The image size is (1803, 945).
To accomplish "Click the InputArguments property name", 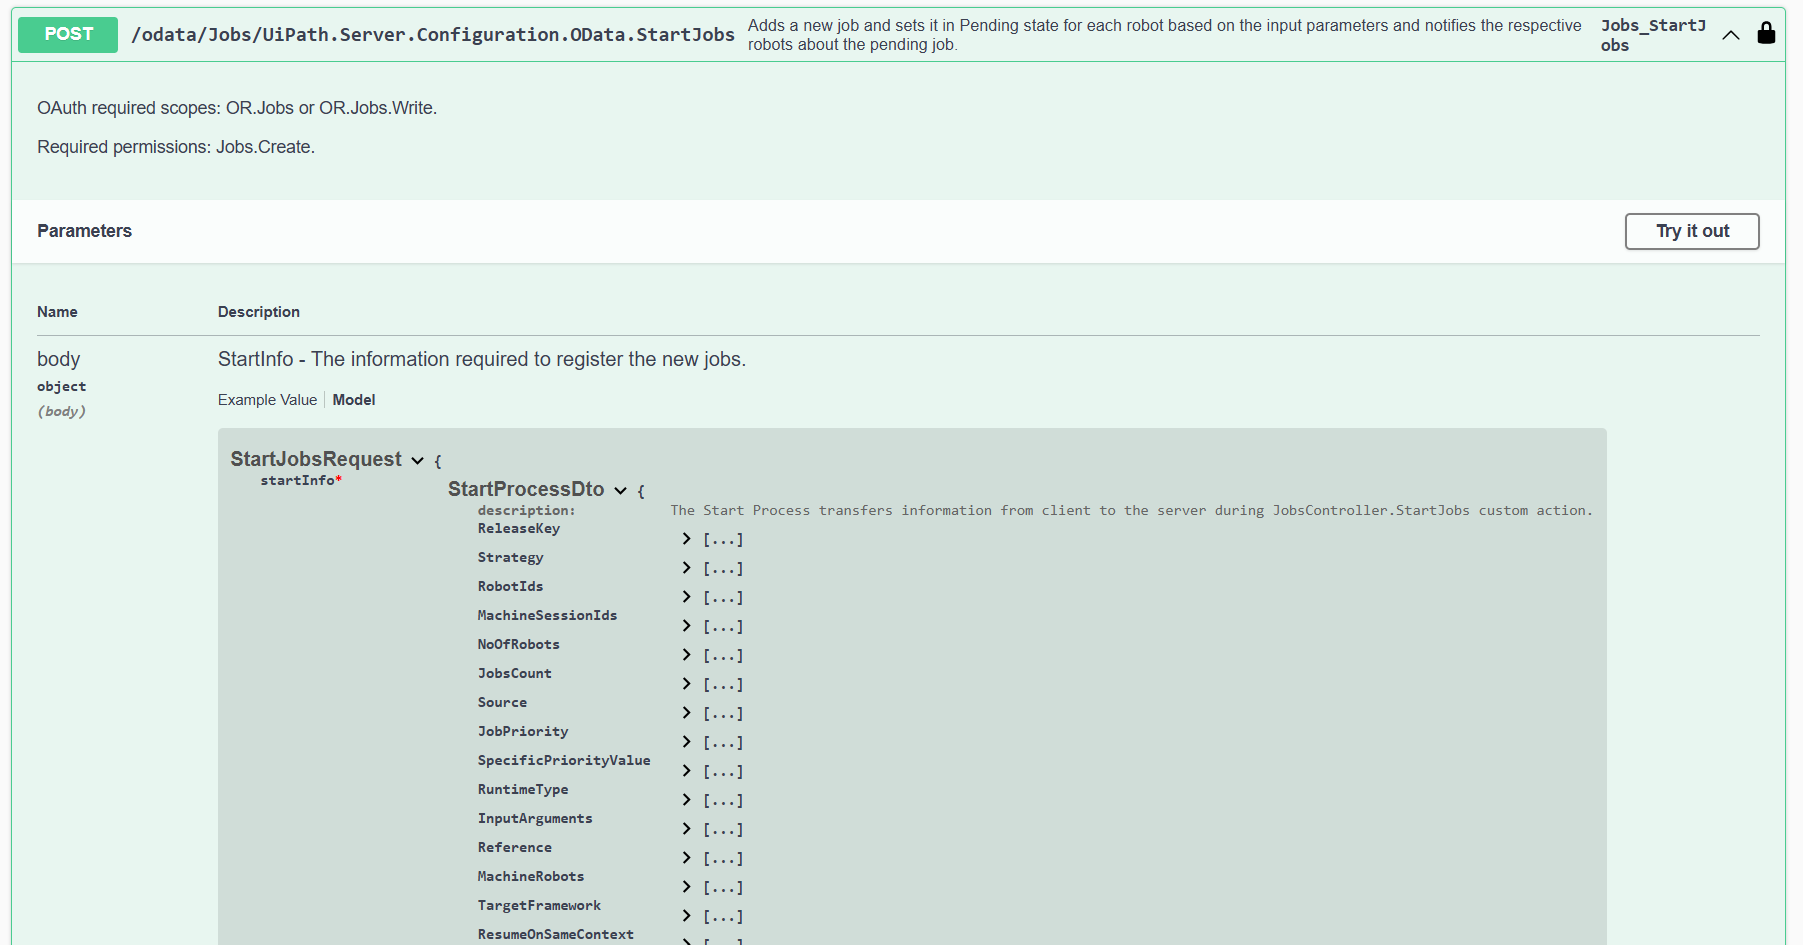I will pyautogui.click(x=535, y=819).
